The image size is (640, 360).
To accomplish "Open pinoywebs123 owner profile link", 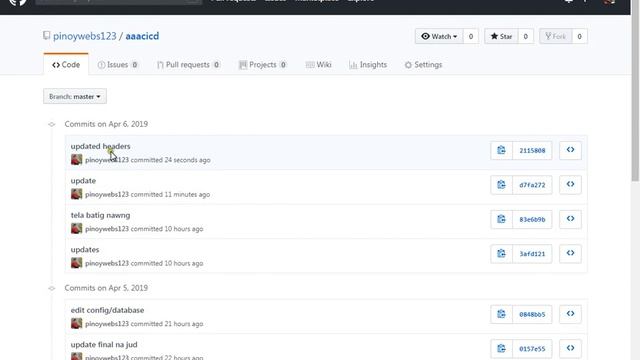I will (84, 36).
